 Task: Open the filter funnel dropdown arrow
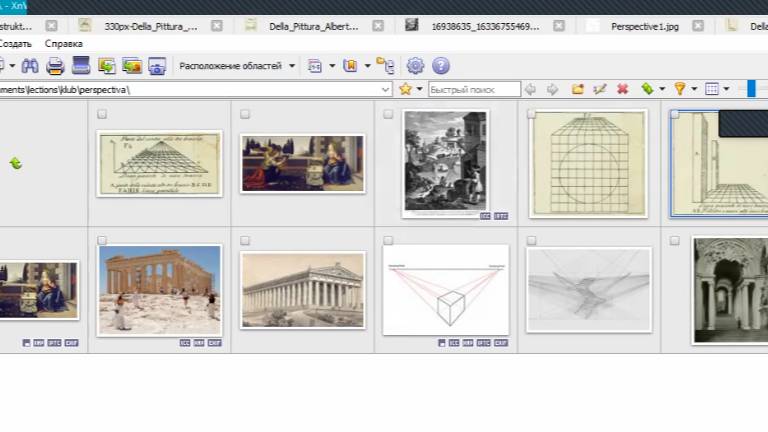(x=694, y=89)
